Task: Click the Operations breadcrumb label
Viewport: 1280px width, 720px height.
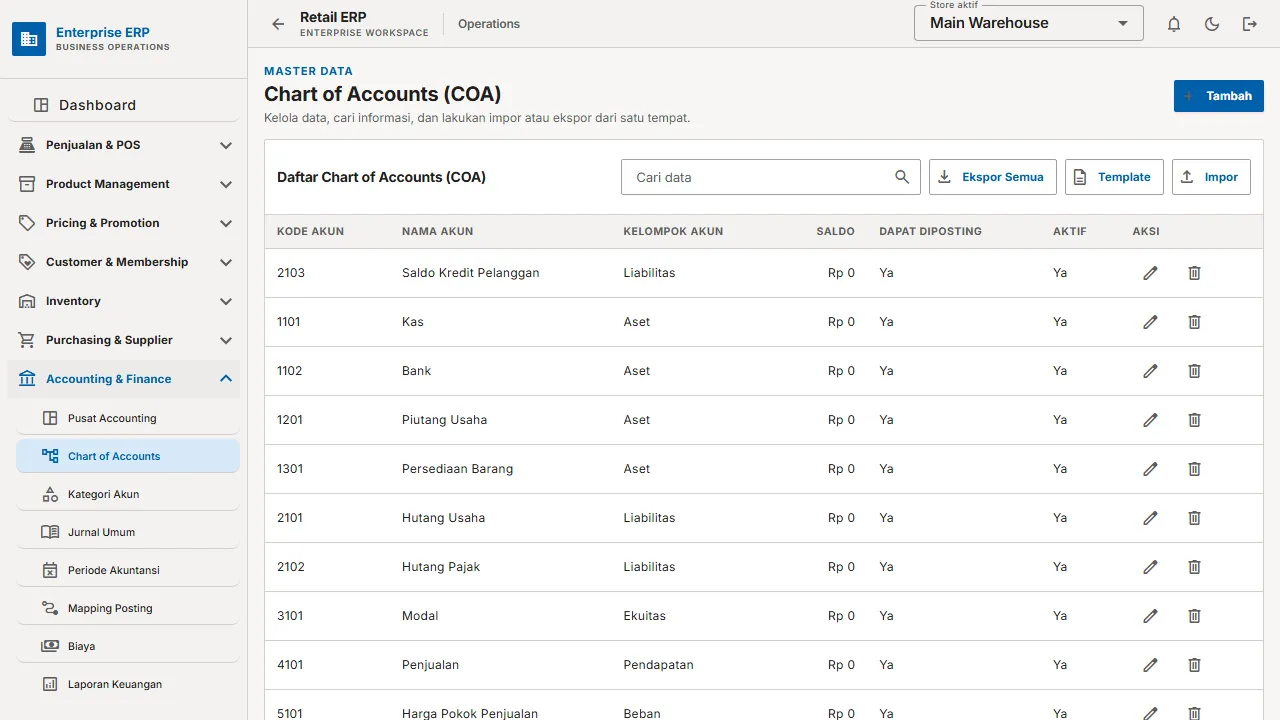Action: [x=489, y=24]
